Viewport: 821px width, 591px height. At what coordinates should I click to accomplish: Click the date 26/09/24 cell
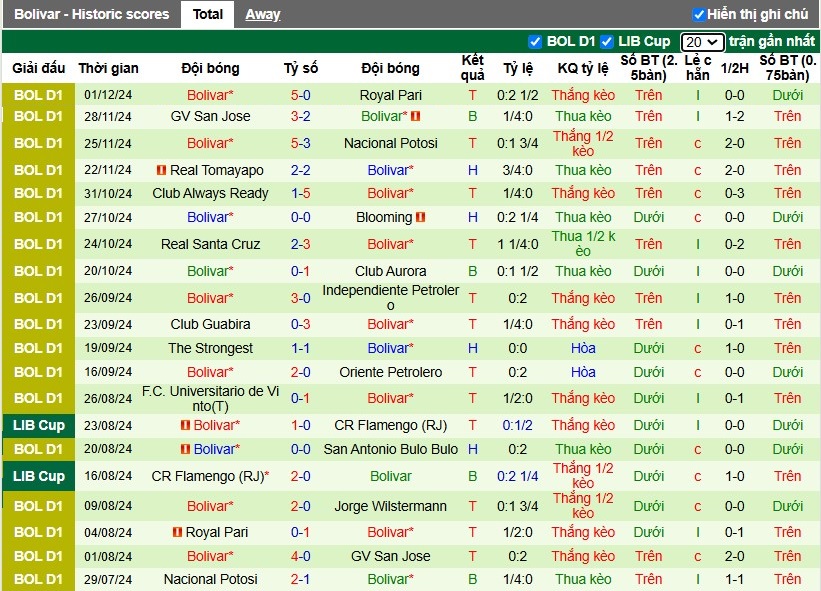108,298
